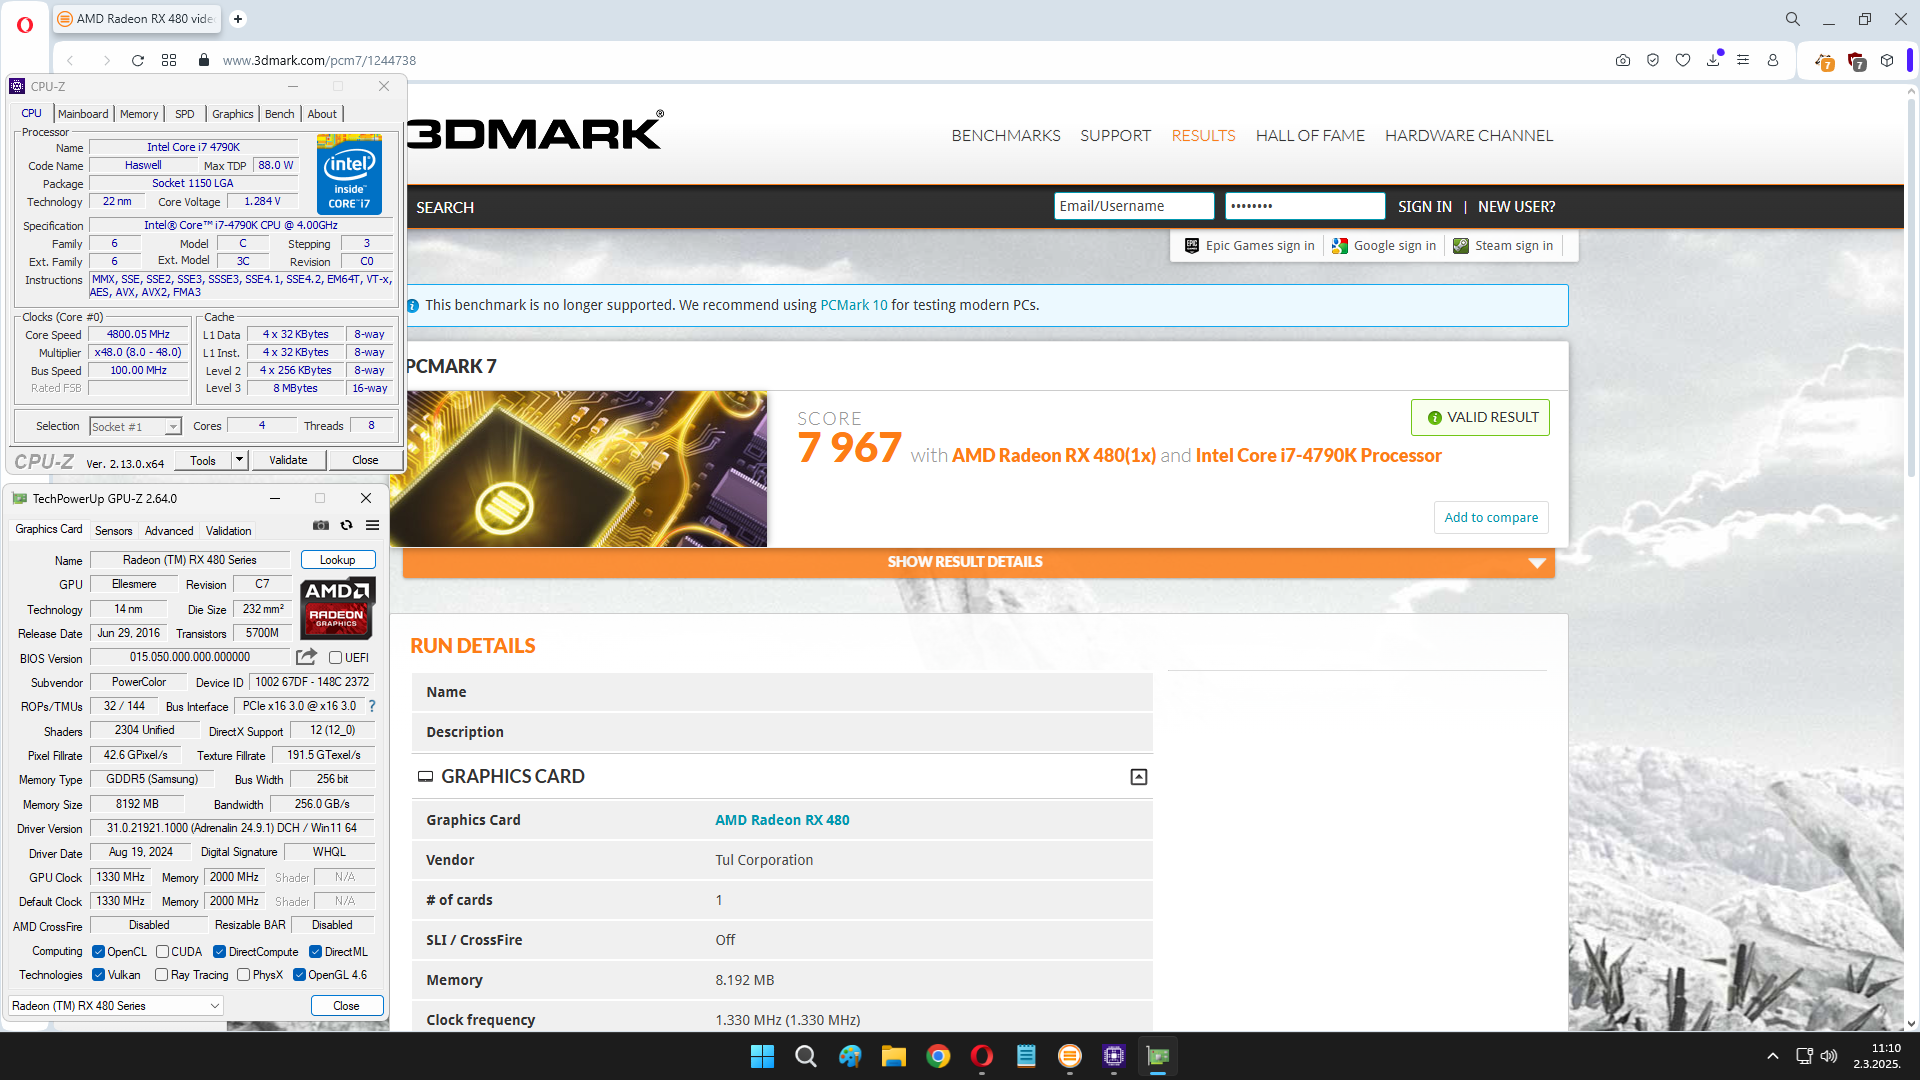Viewport: 1920px width, 1080px height.
Task: Open GPU-Z Validation tab
Action: click(x=228, y=531)
